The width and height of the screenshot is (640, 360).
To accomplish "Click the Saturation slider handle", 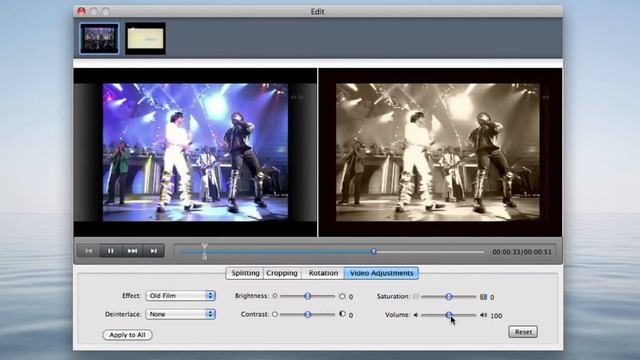I will point(449,296).
